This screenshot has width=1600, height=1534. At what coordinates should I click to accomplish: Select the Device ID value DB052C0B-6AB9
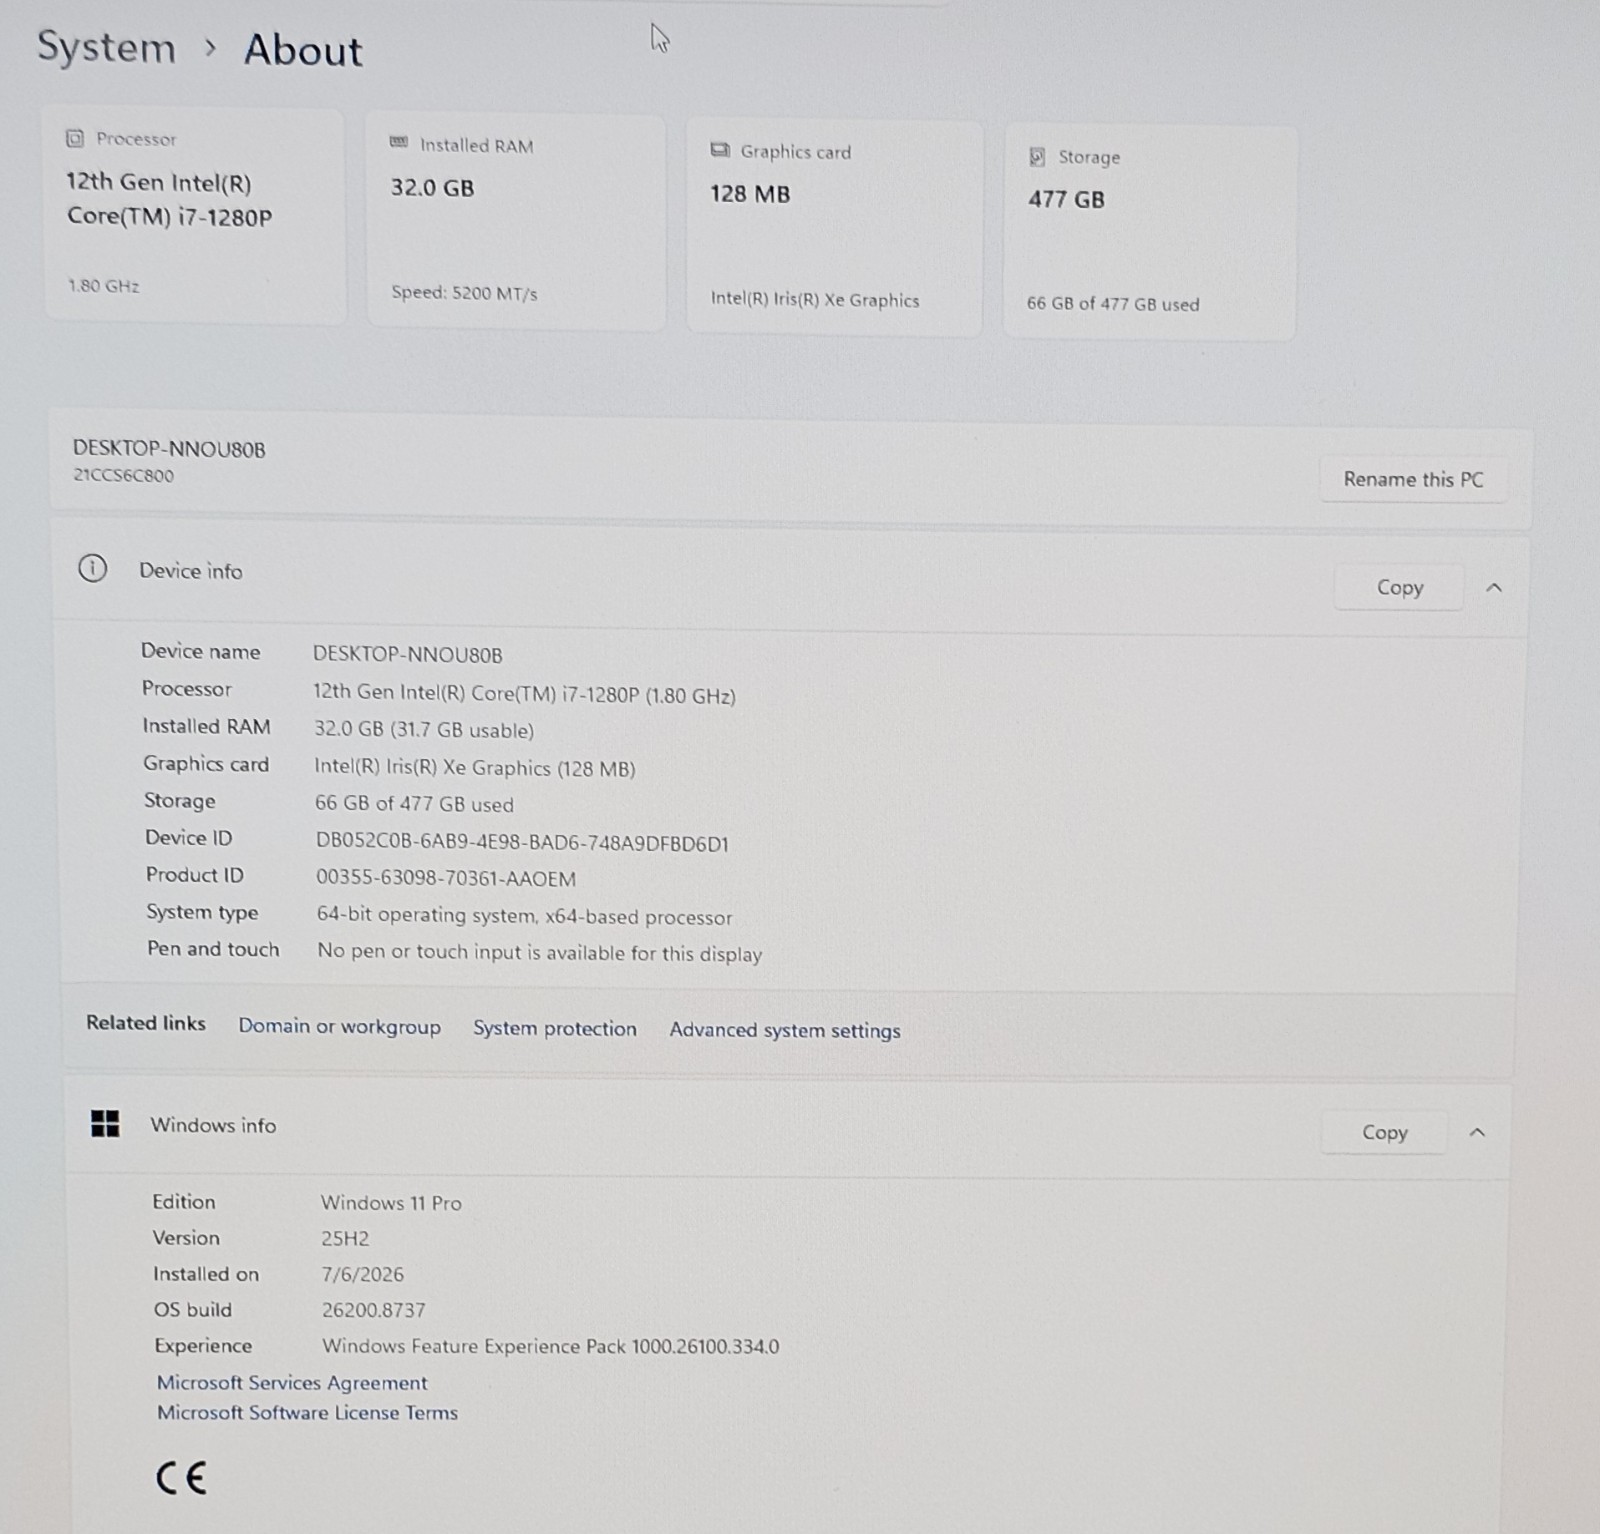tap(522, 842)
